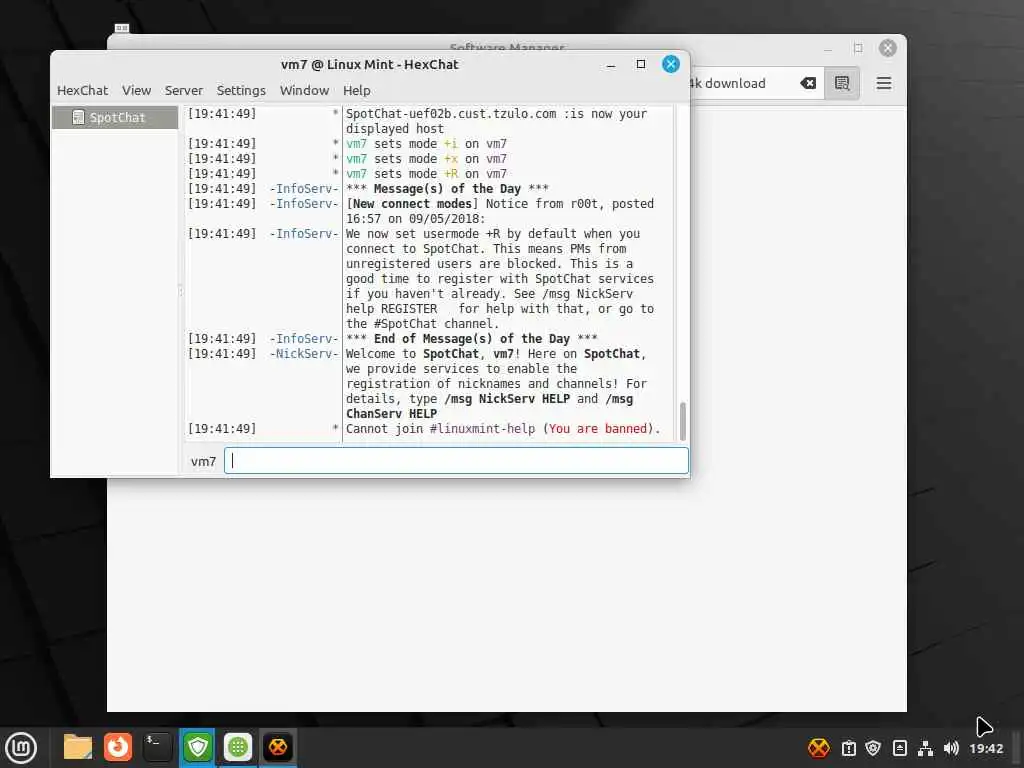
Task: Click the '+R' mode text in log
Action: 451,174
